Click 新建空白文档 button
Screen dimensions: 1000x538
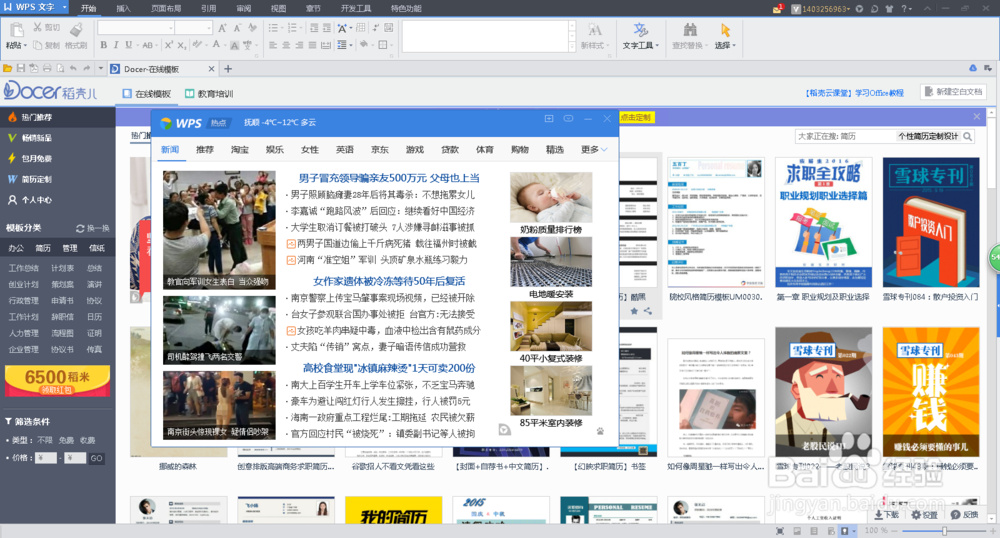(953, 92)
